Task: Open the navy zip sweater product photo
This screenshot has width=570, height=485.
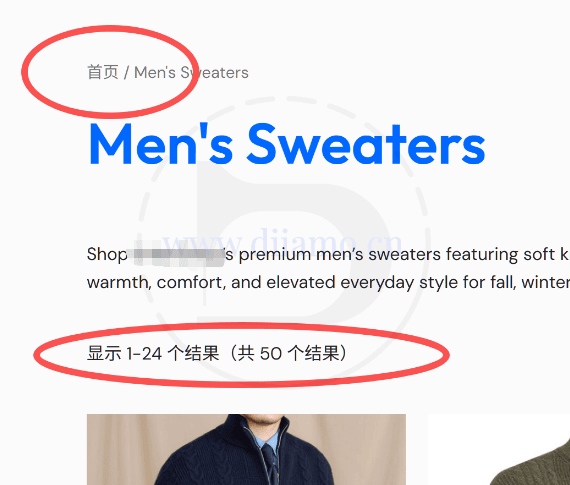Action: [x=246, y=449]
